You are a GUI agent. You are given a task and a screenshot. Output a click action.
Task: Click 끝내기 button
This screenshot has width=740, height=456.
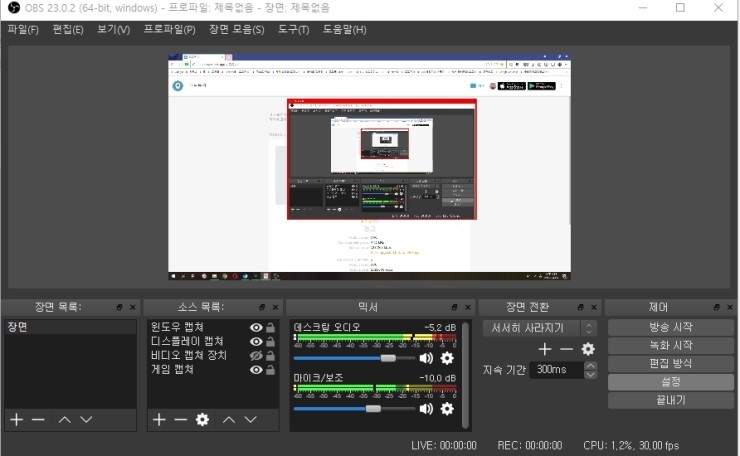pos(671,400)
